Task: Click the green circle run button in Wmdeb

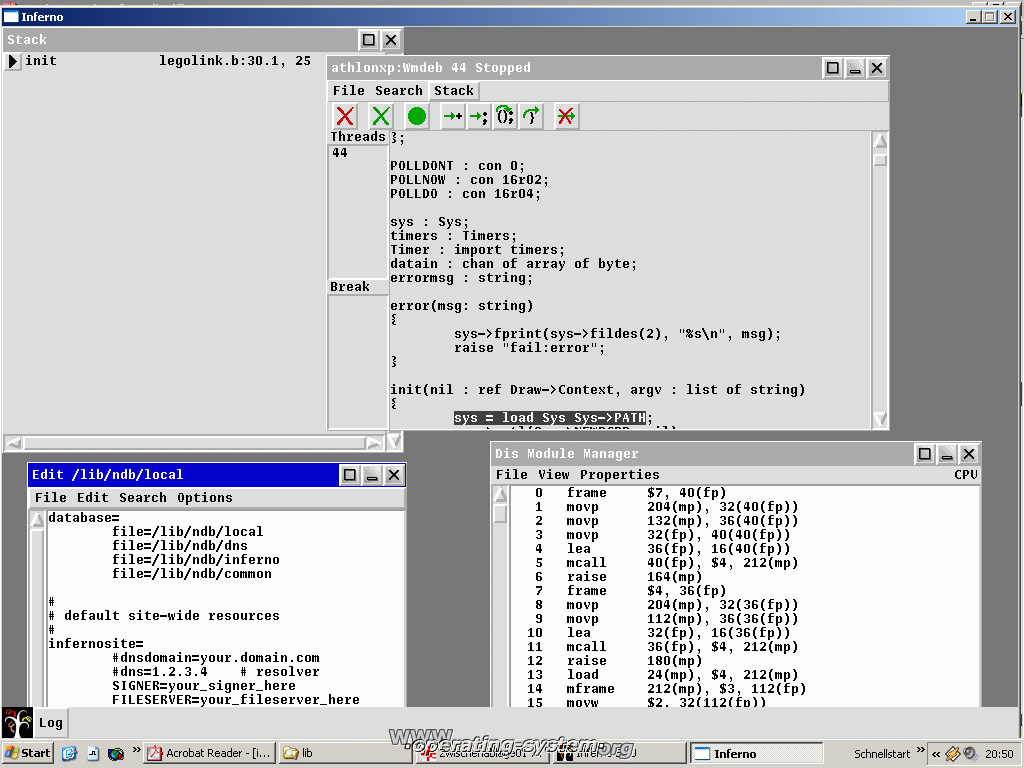Action: [417, 116]
